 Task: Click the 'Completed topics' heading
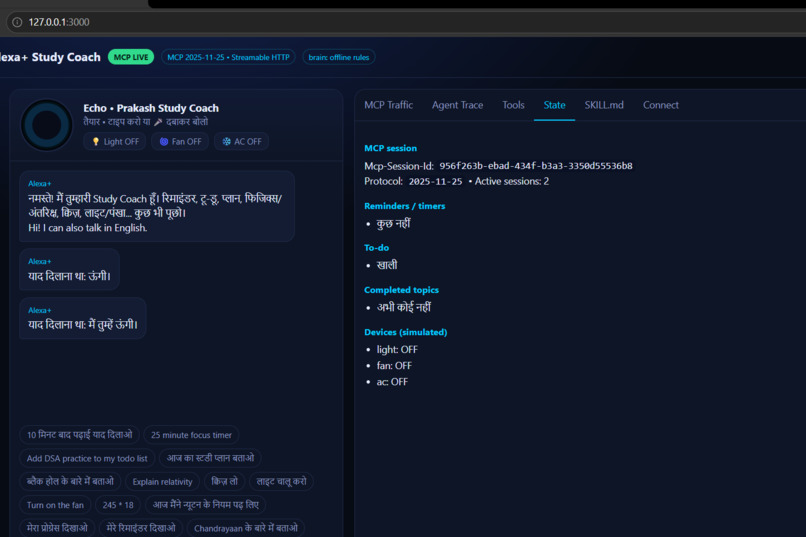tap(401, 290)
